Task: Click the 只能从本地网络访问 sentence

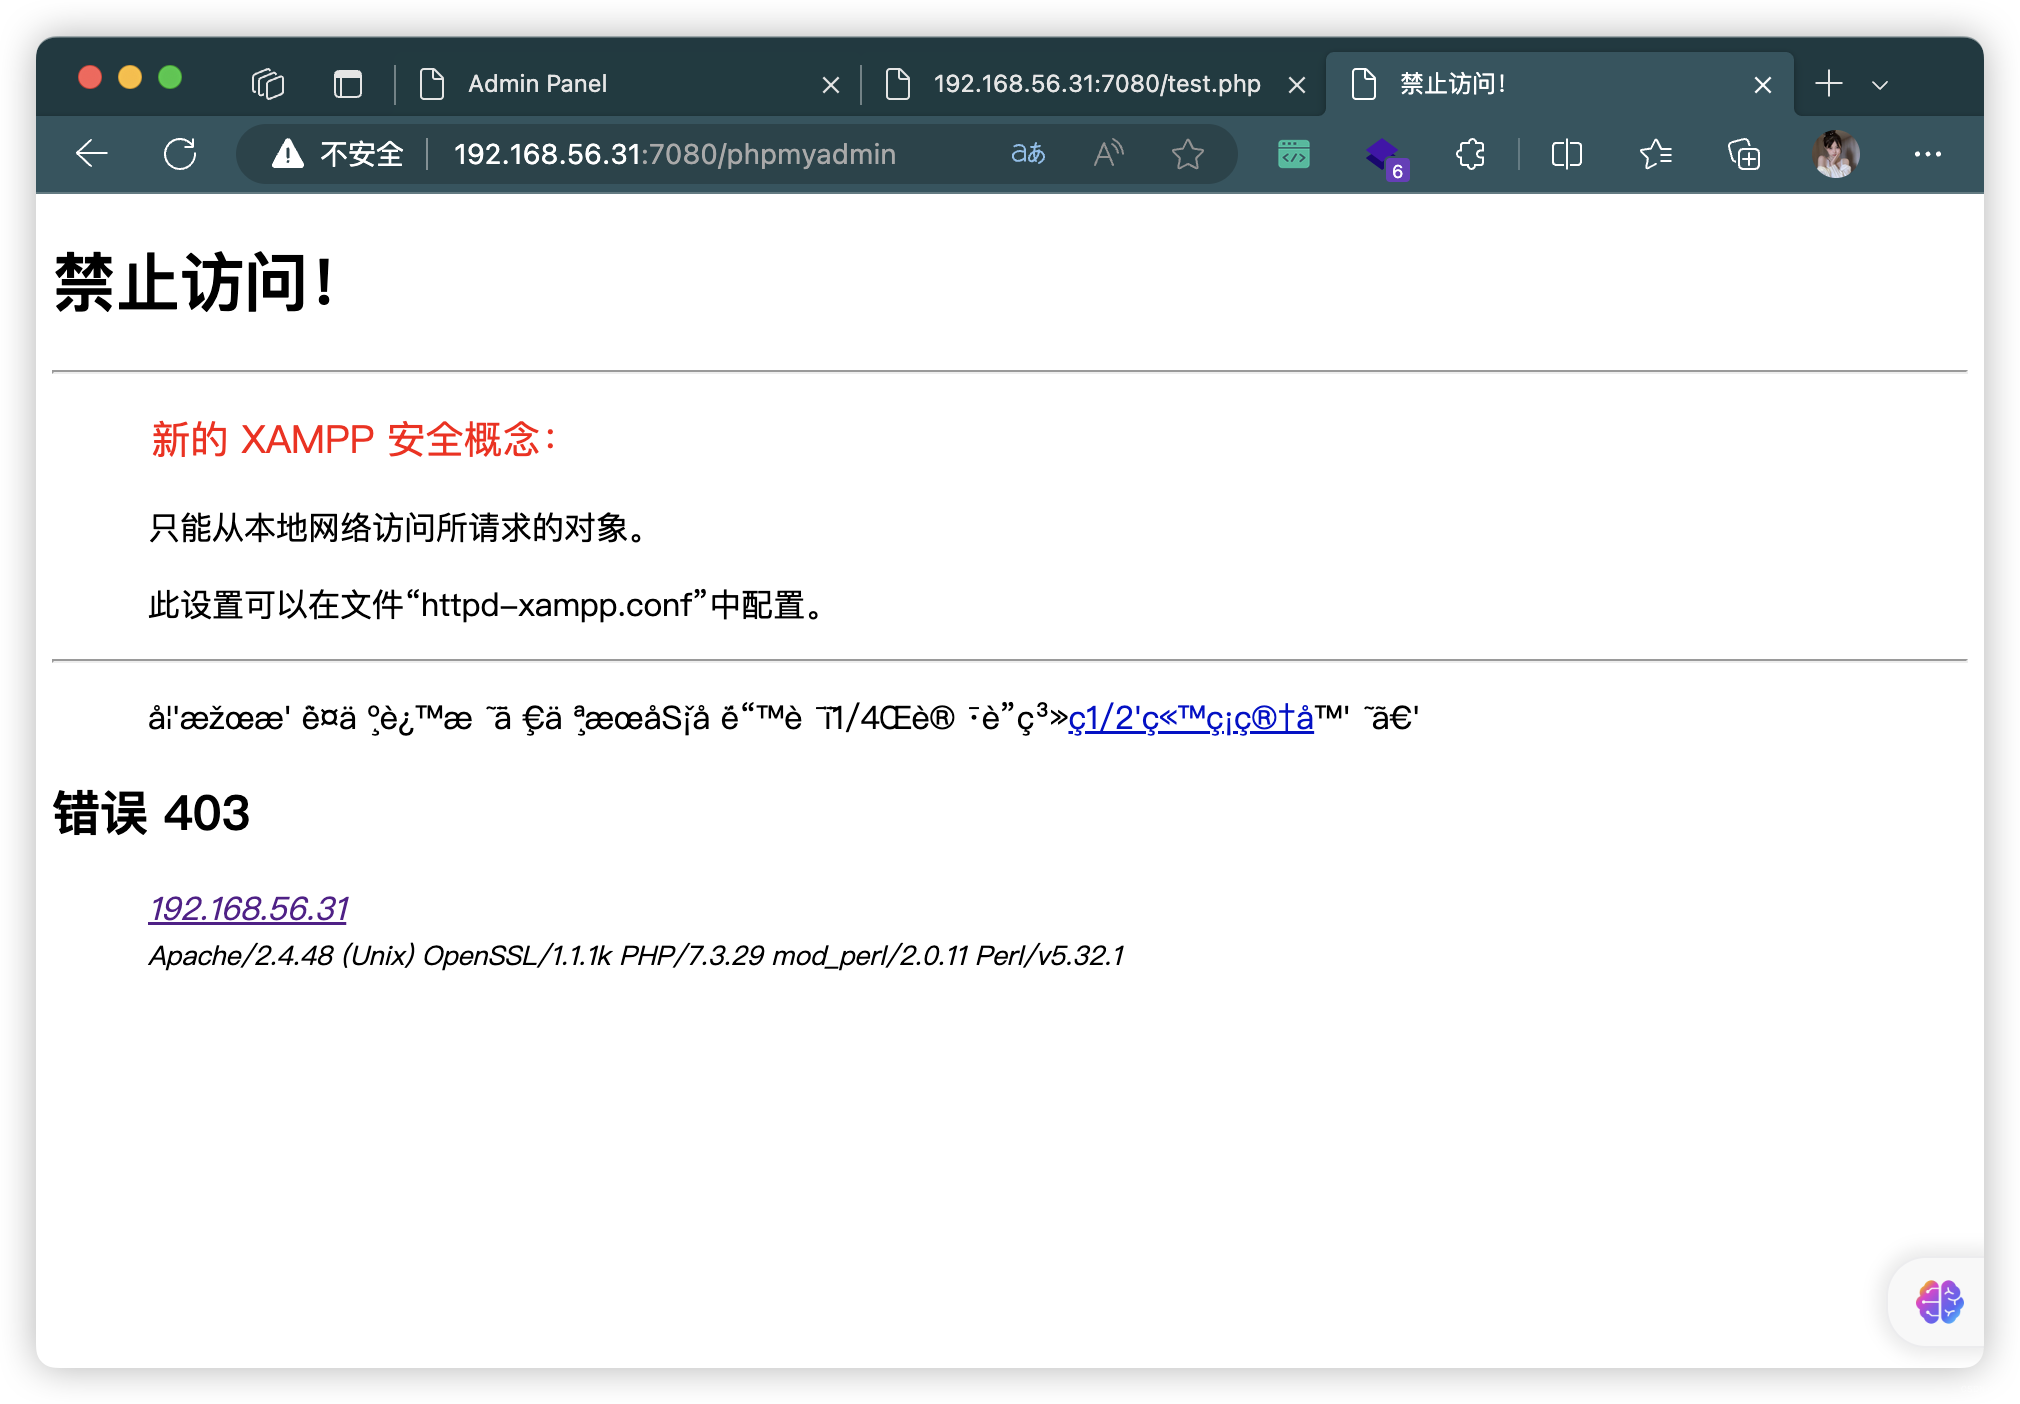Action: click(x=400, y=527)
